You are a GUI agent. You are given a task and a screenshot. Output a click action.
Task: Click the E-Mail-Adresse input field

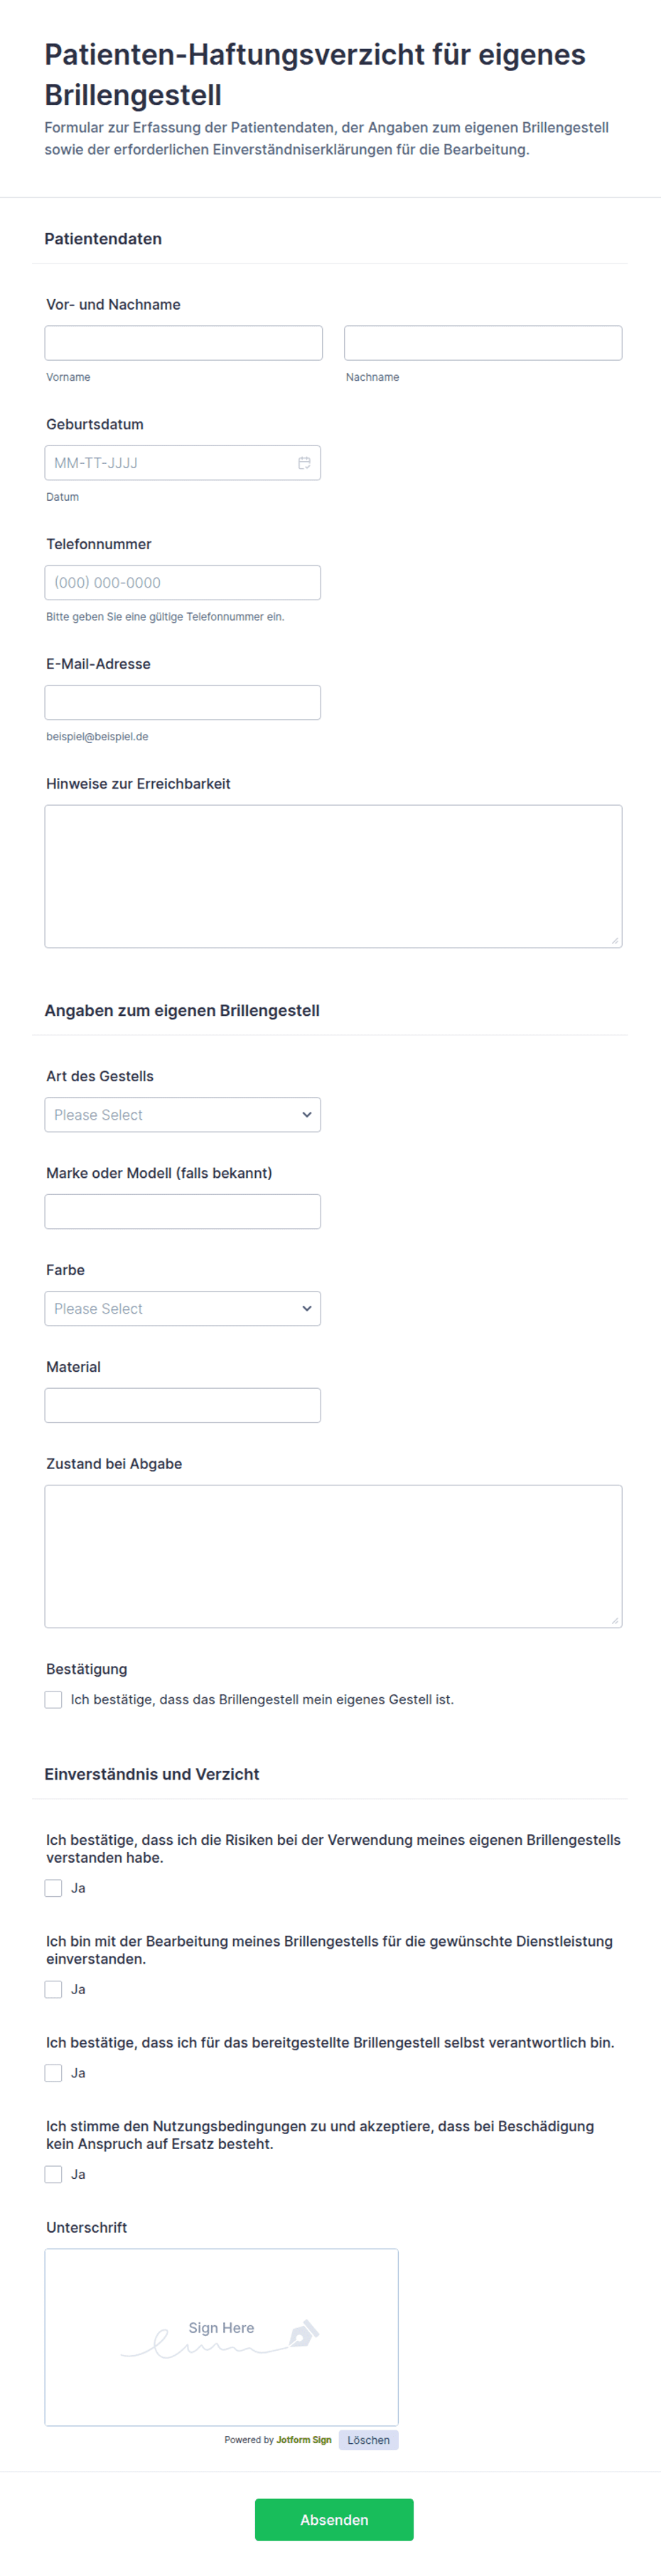click(182, 703)
